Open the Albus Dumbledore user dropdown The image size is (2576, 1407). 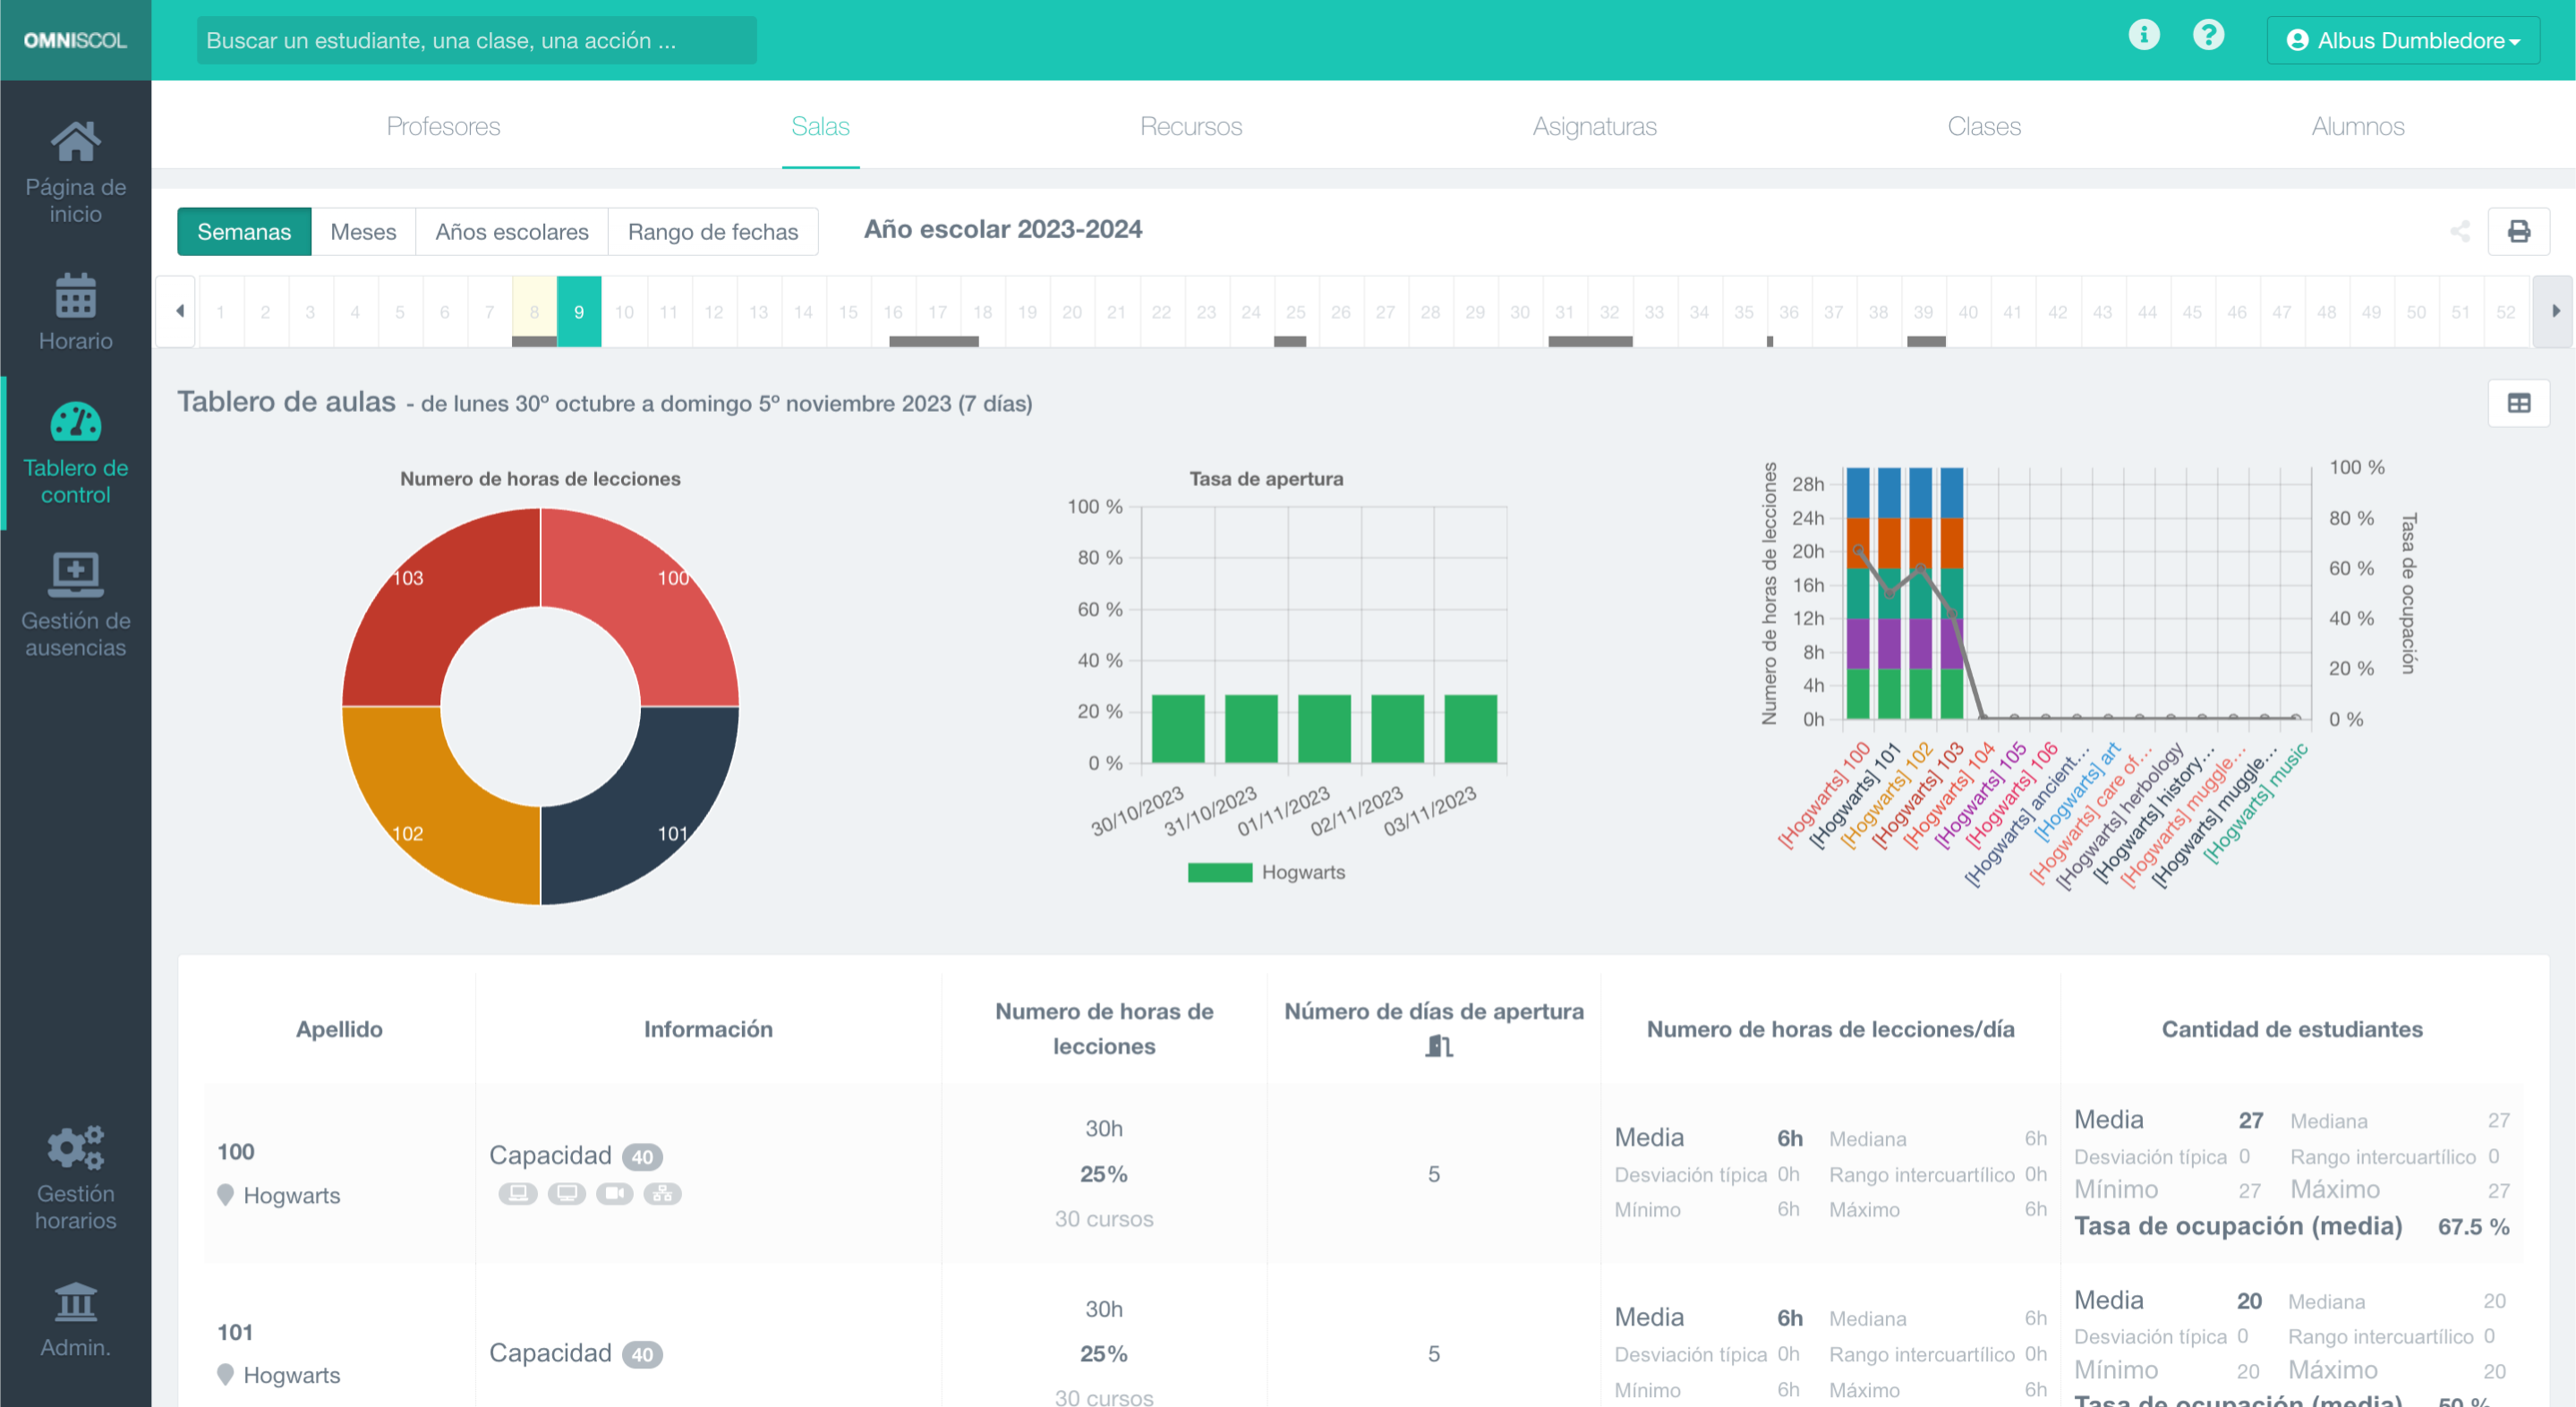pyautogui.click(x=2402, y=40)
